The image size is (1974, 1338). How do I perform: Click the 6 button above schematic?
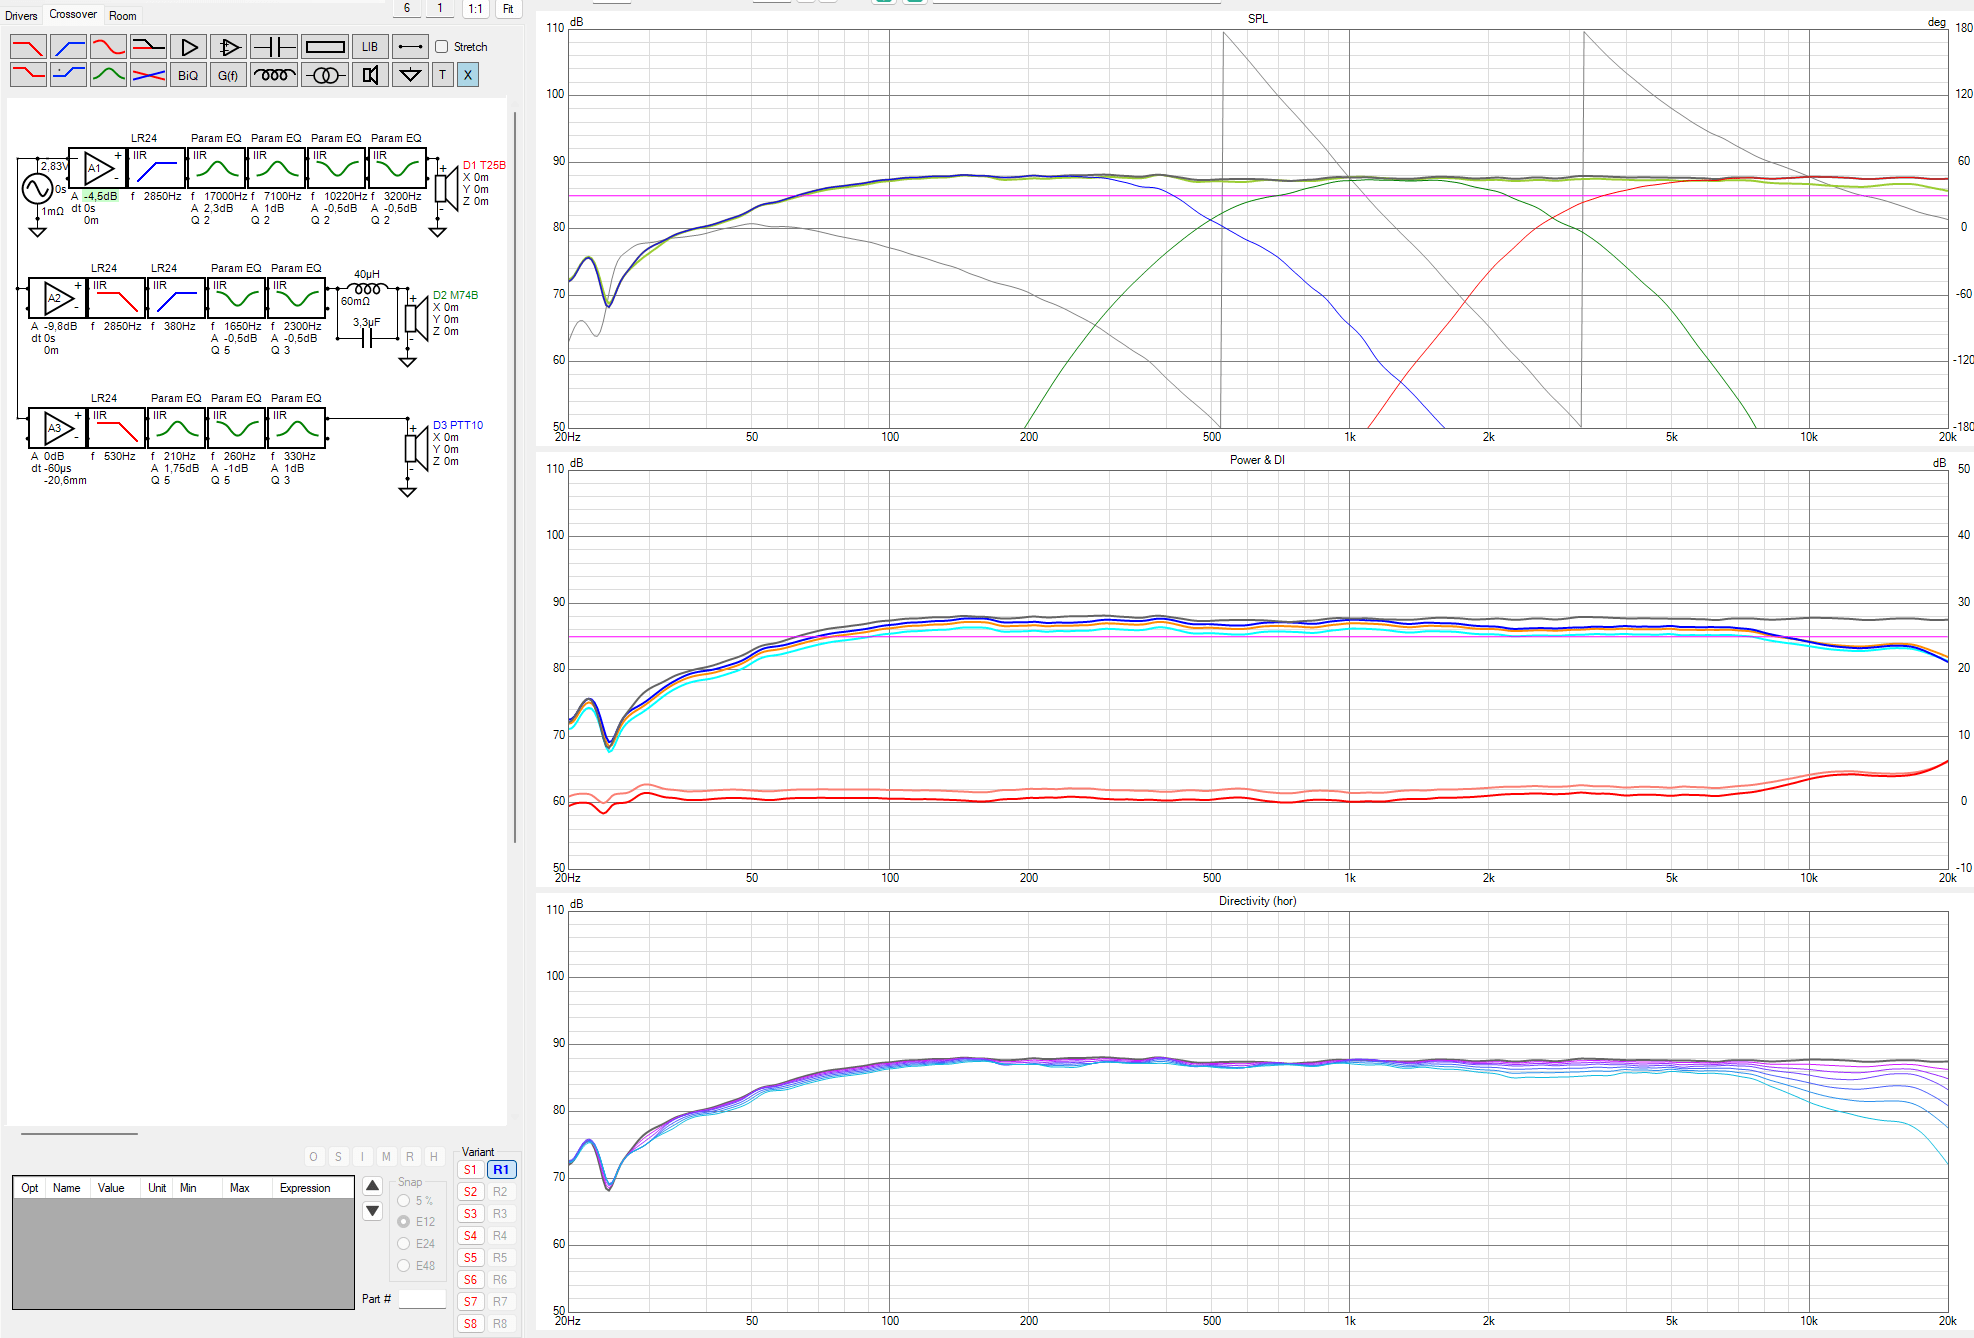[x=407, y=8]
